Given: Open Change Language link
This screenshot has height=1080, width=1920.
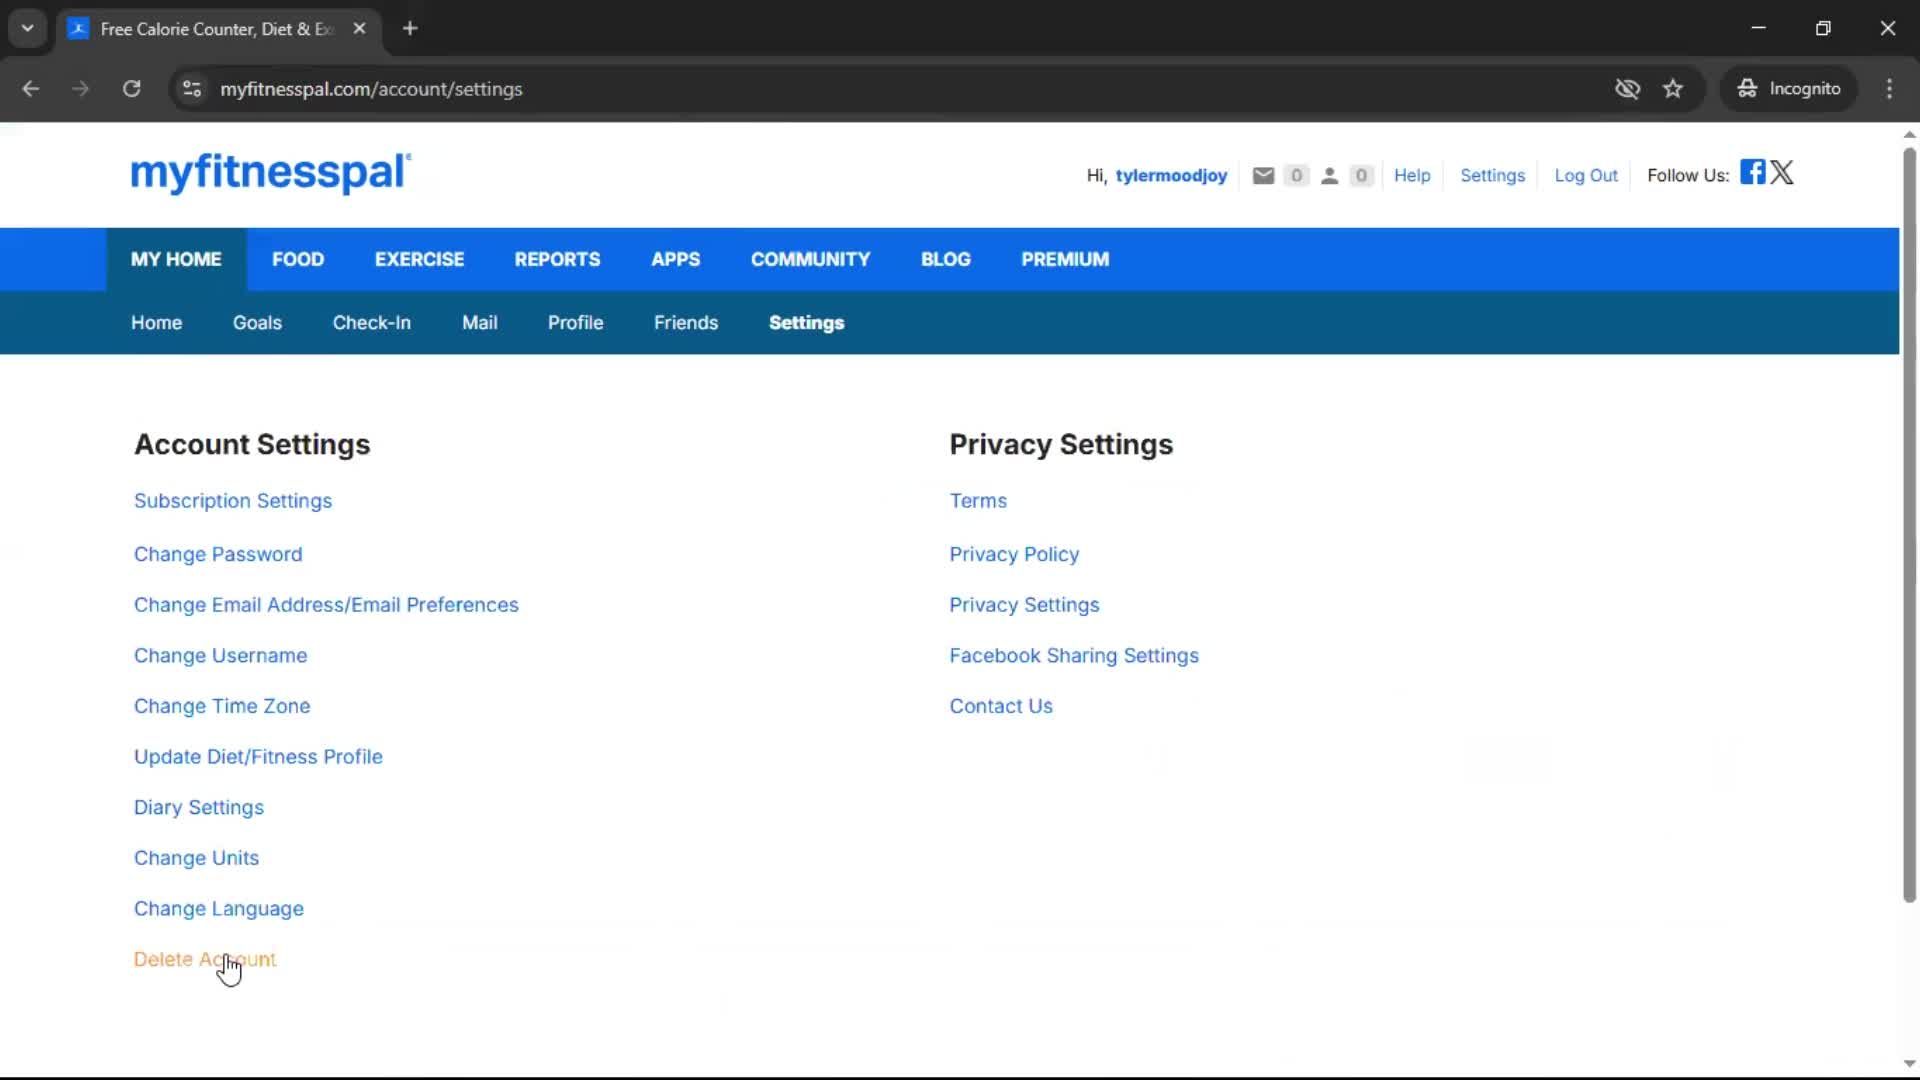Looking at the screenshot, I should pos(219,909).
